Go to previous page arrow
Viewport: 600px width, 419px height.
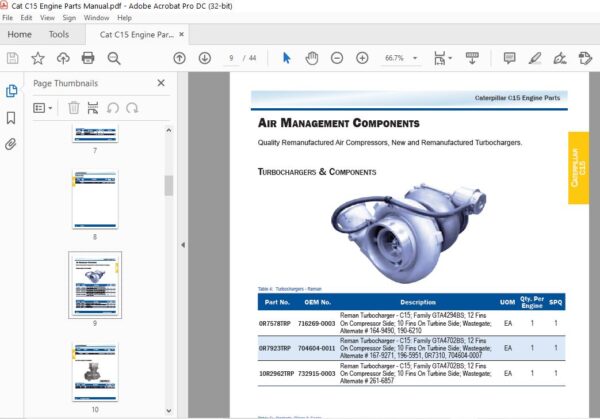(179, 58)
